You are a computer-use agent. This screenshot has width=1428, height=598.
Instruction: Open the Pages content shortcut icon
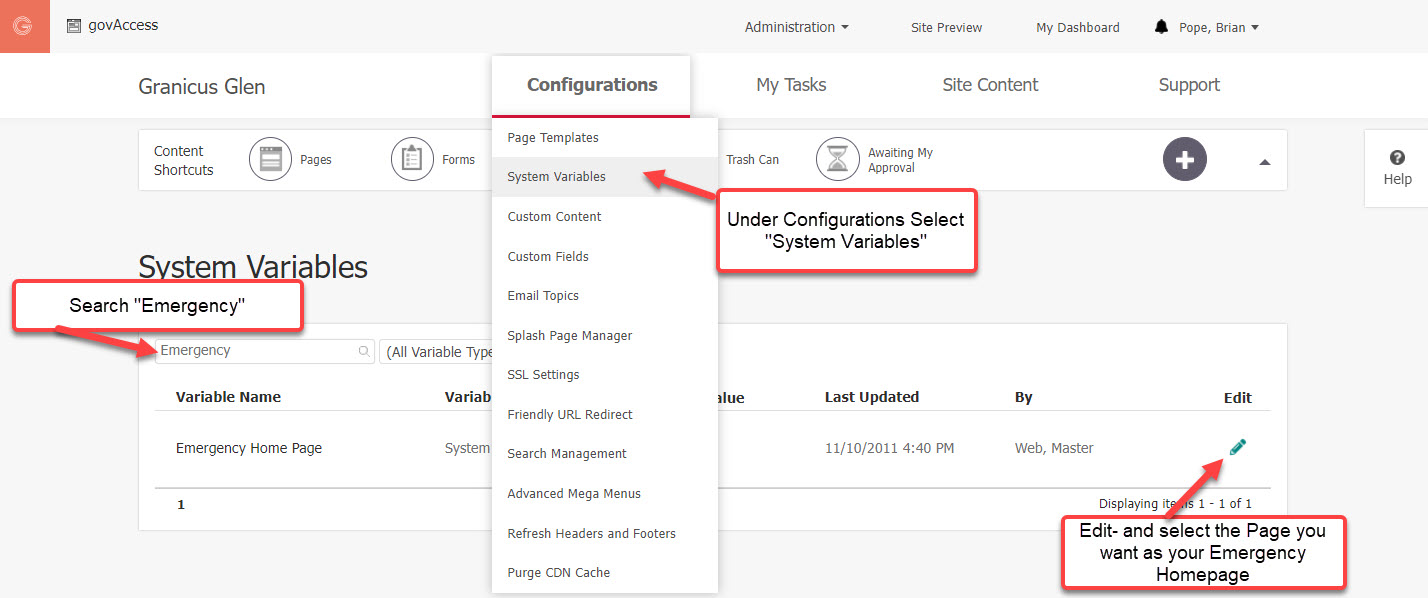(x=270, y=160)
